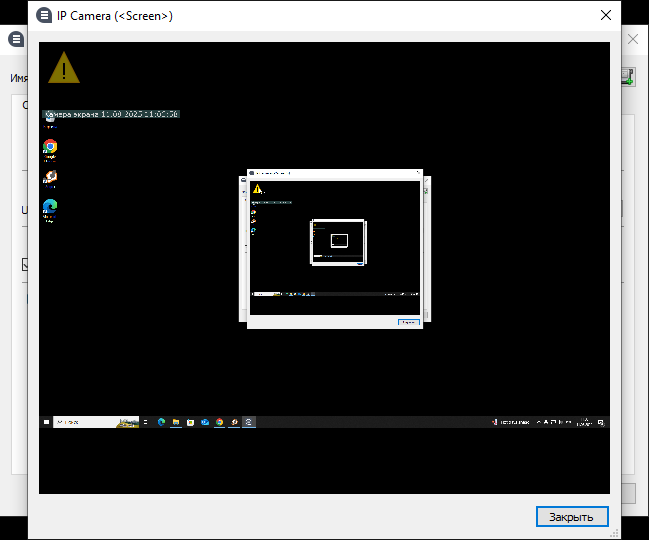Screen dimensions: 649x540
Task: Click the Microsoft Edge desktop icon in preview
Action: [50, 207]
